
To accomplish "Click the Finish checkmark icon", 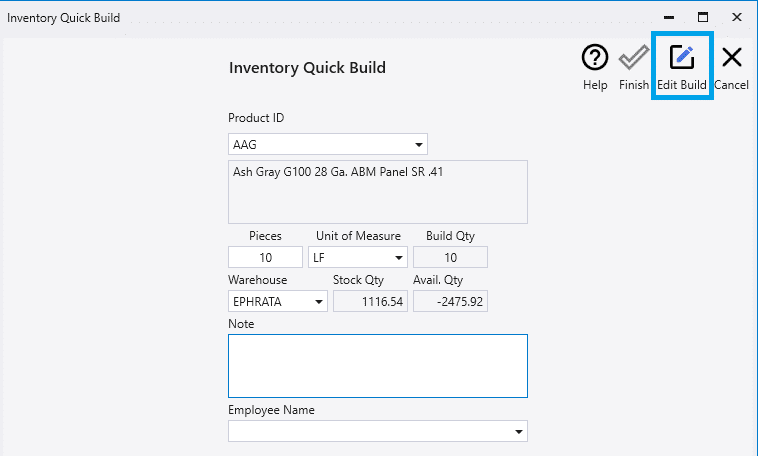I will [x=634, y=58].
